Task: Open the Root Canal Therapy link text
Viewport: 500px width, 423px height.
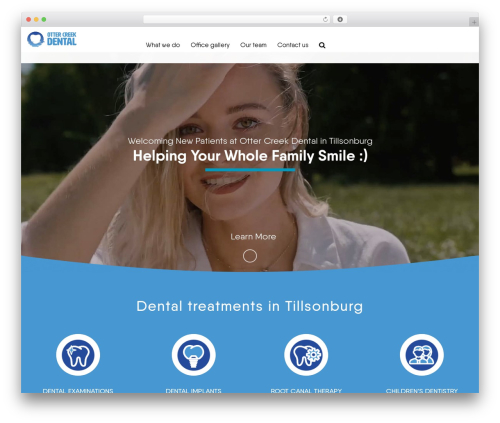Action: point(306,391)
